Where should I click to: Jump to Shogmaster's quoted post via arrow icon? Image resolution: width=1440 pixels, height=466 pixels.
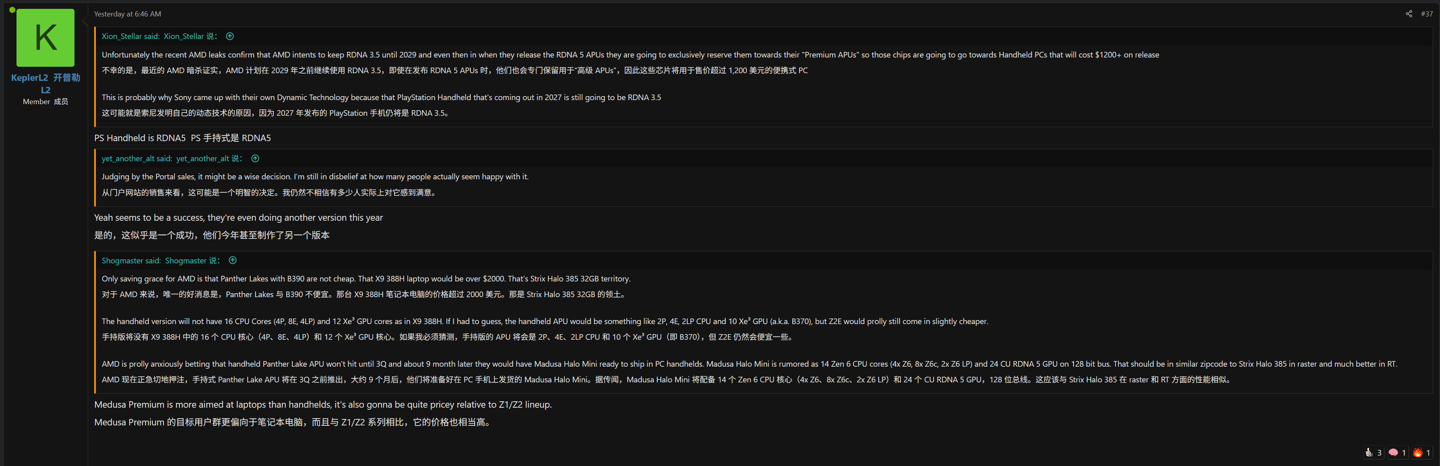(x=233, y=260)
